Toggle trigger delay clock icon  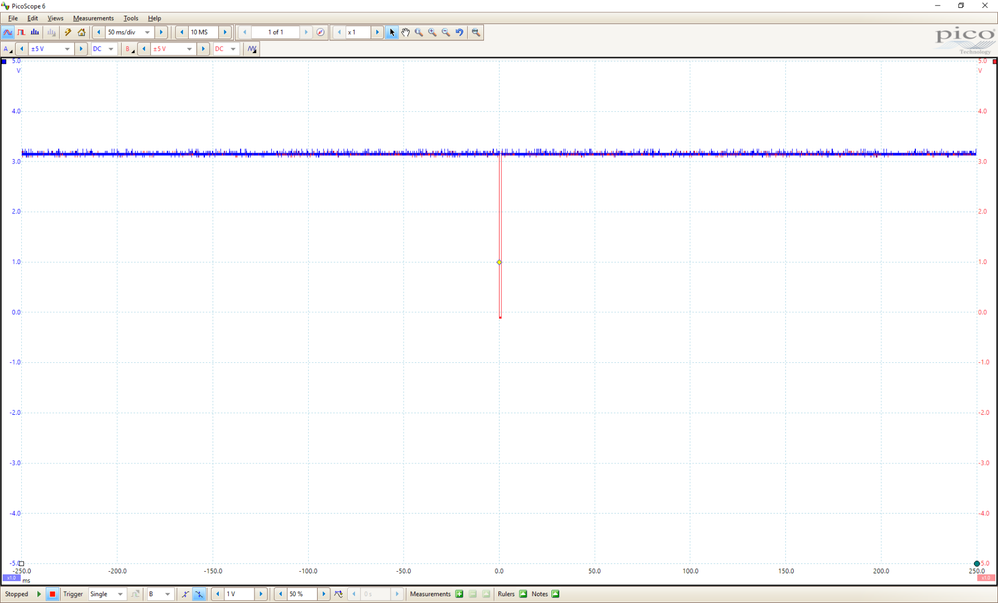tap(338, 594)
